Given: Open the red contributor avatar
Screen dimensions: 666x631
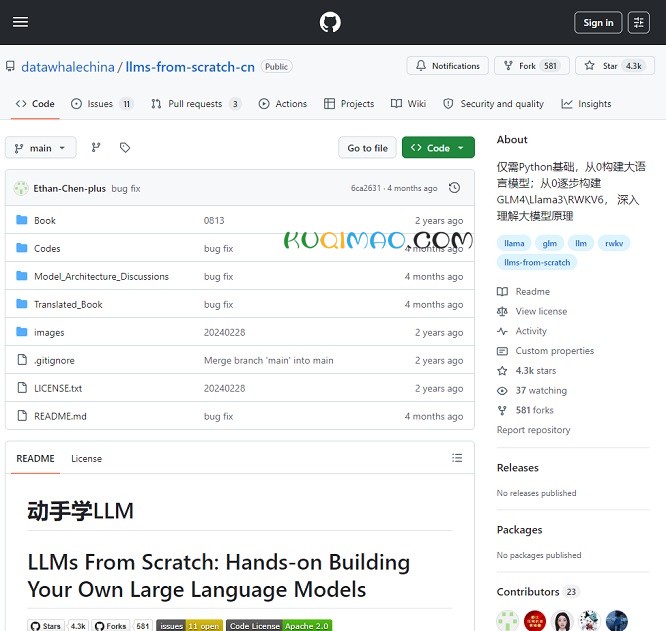Looking at the screenshot, I should 535,621.
